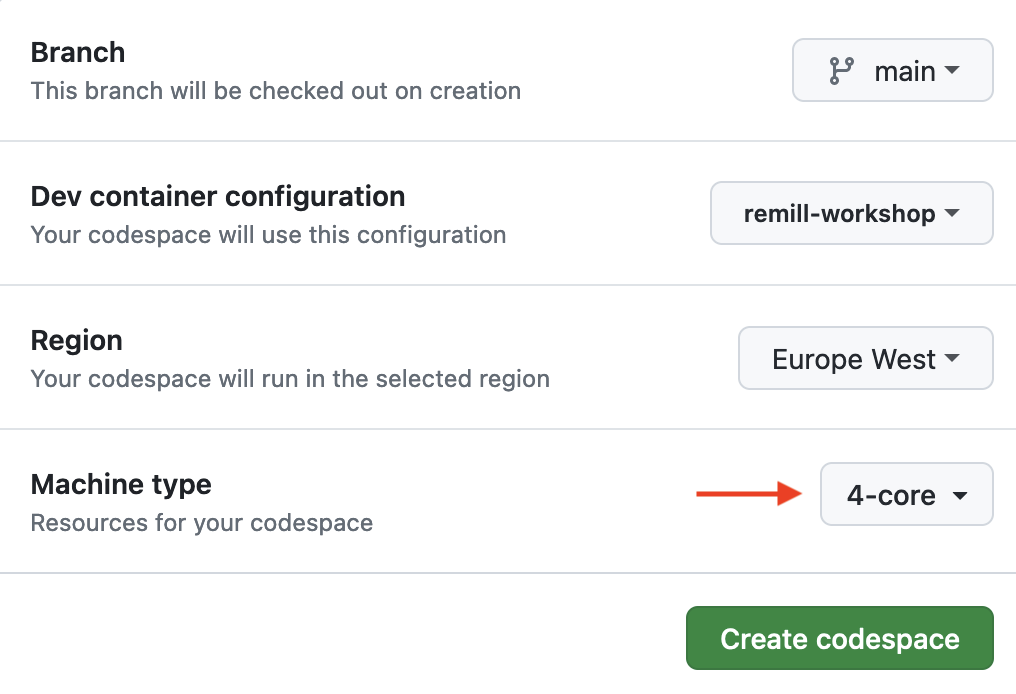Click the git branch icon beside main

(x=842, y=71)
